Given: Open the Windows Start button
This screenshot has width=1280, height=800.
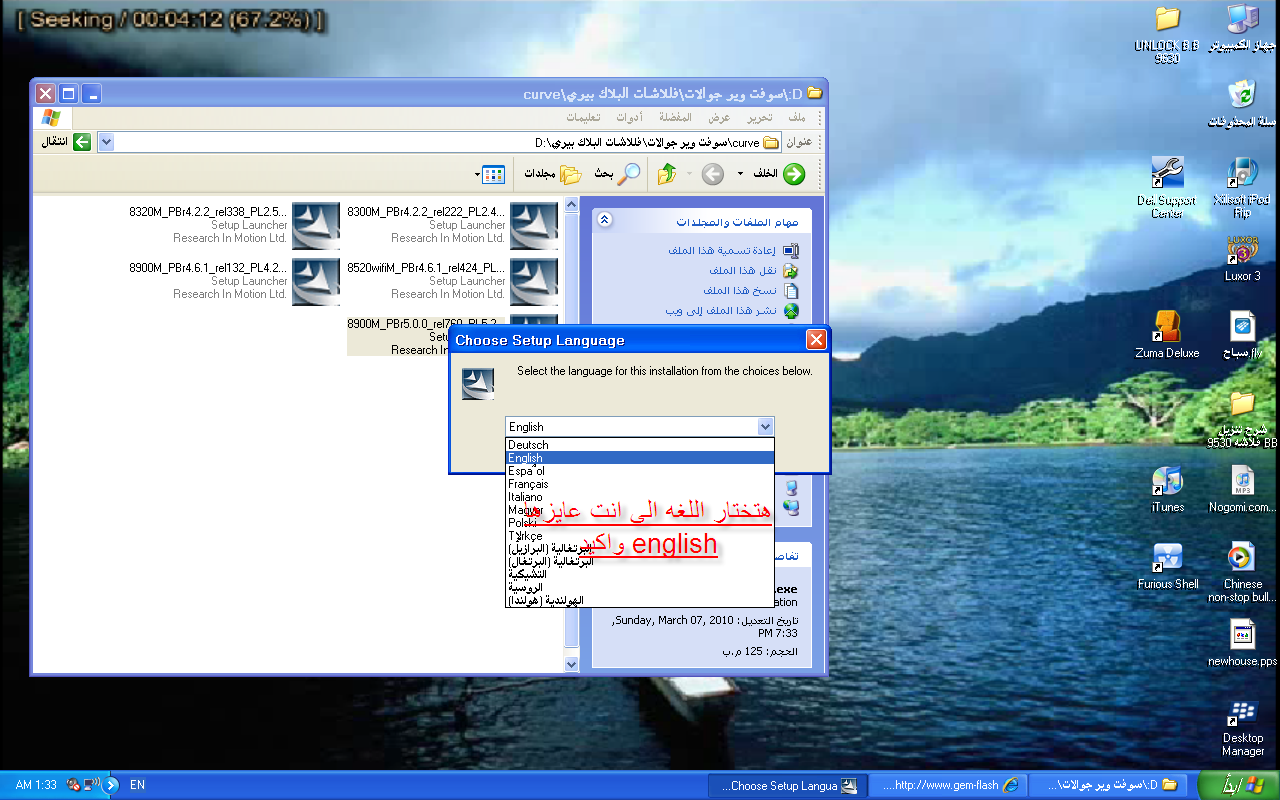Looking at the screenshot, I should click(1240, 785).
